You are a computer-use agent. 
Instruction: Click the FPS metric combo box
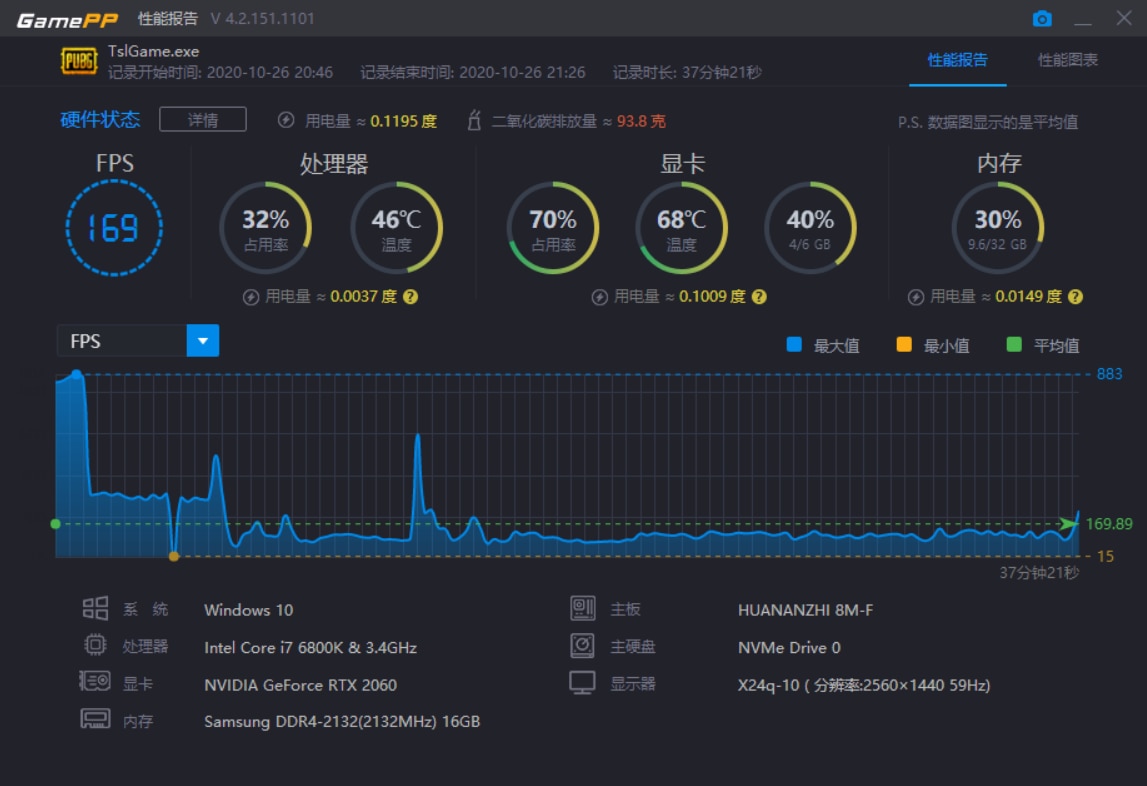tap(138, 340)
